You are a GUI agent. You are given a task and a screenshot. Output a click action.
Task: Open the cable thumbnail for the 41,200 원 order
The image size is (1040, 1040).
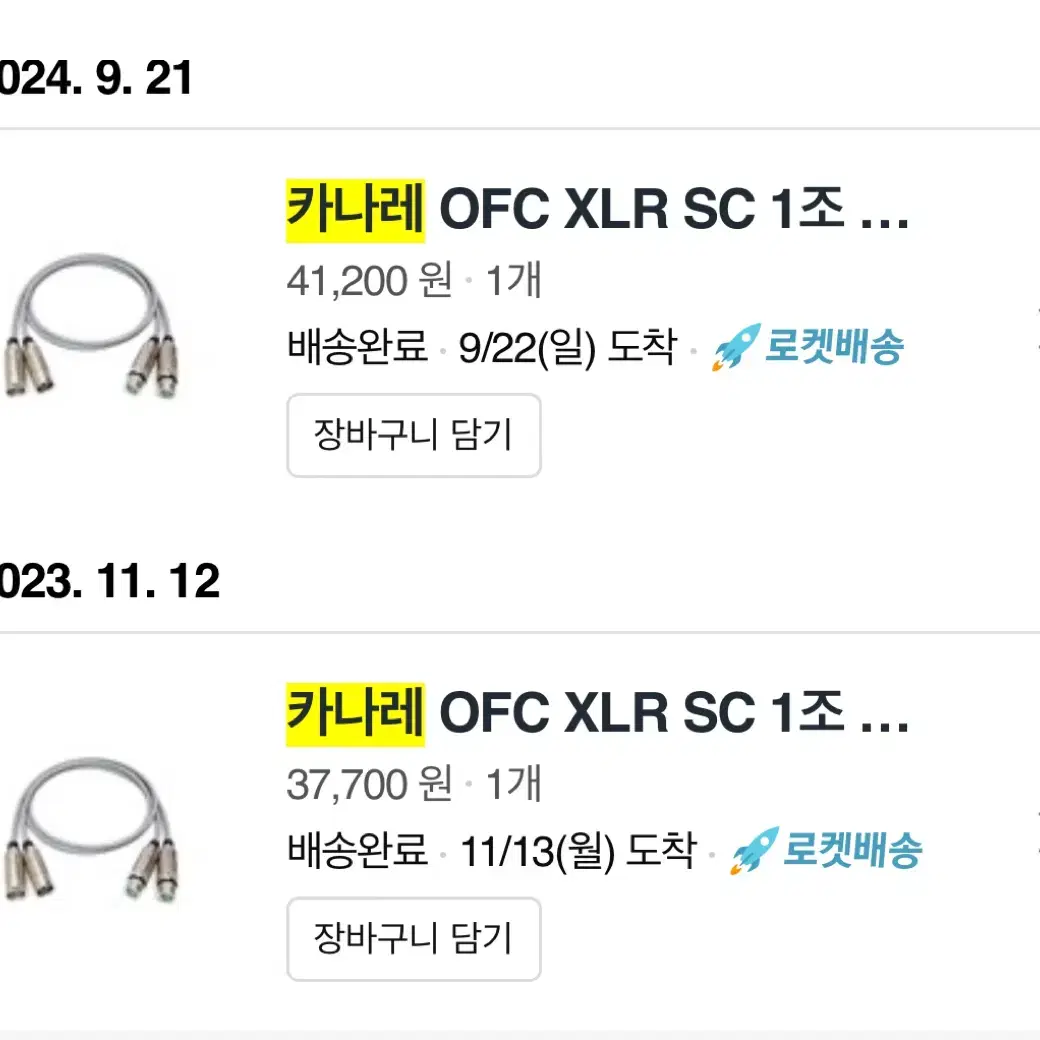click(88, 325)
